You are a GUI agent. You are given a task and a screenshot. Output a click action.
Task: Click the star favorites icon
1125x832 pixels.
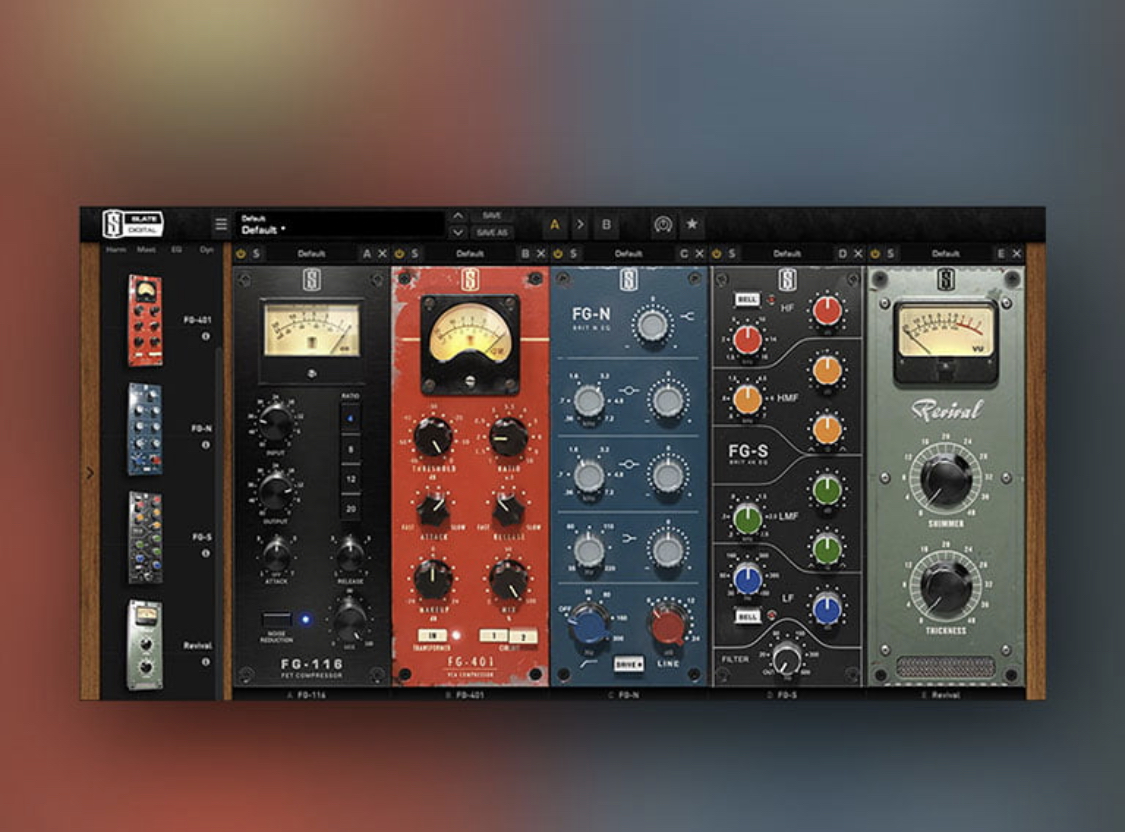coord(692,224)
